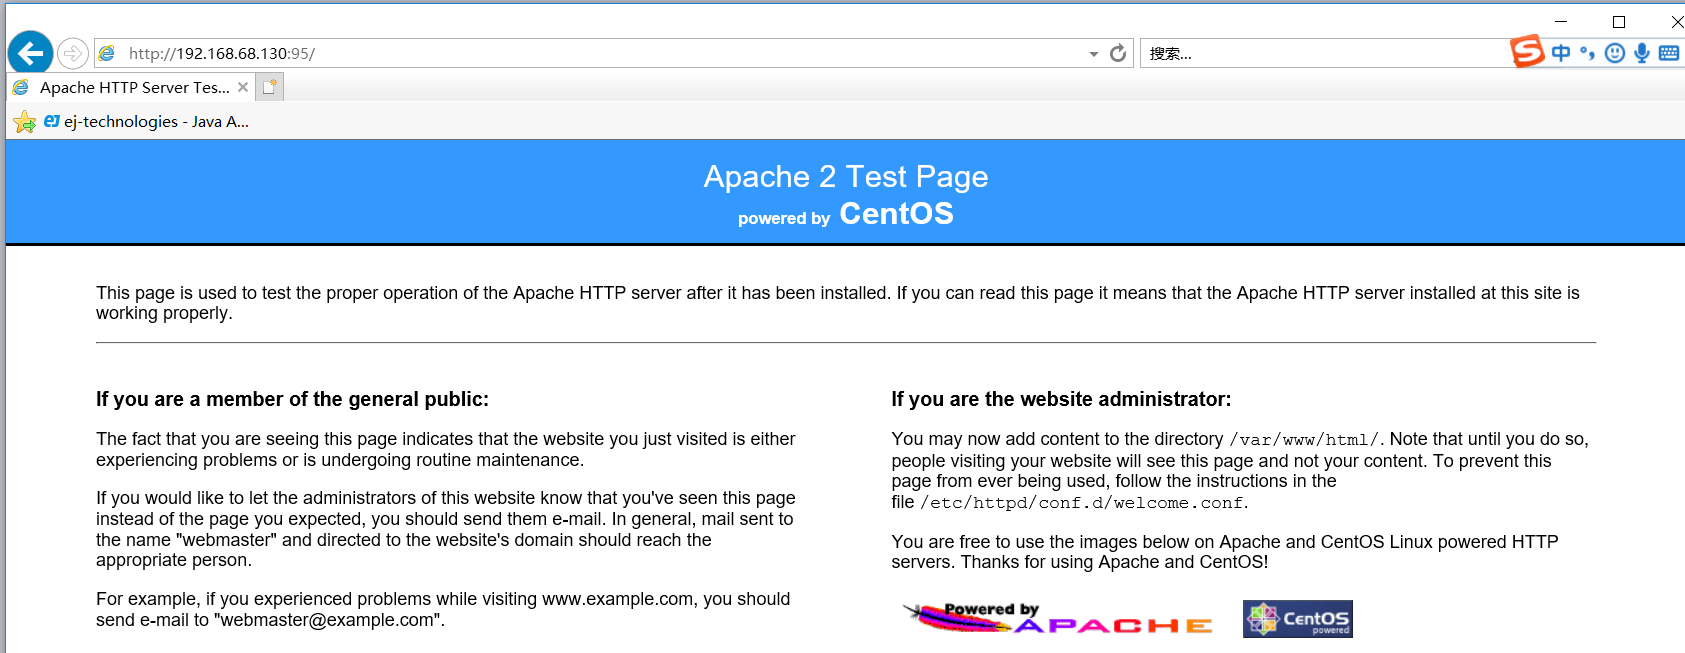This screenshot has height=653, width=1685.
Task: Close the Apache HTTP Server Test tab
Action: 243,87
